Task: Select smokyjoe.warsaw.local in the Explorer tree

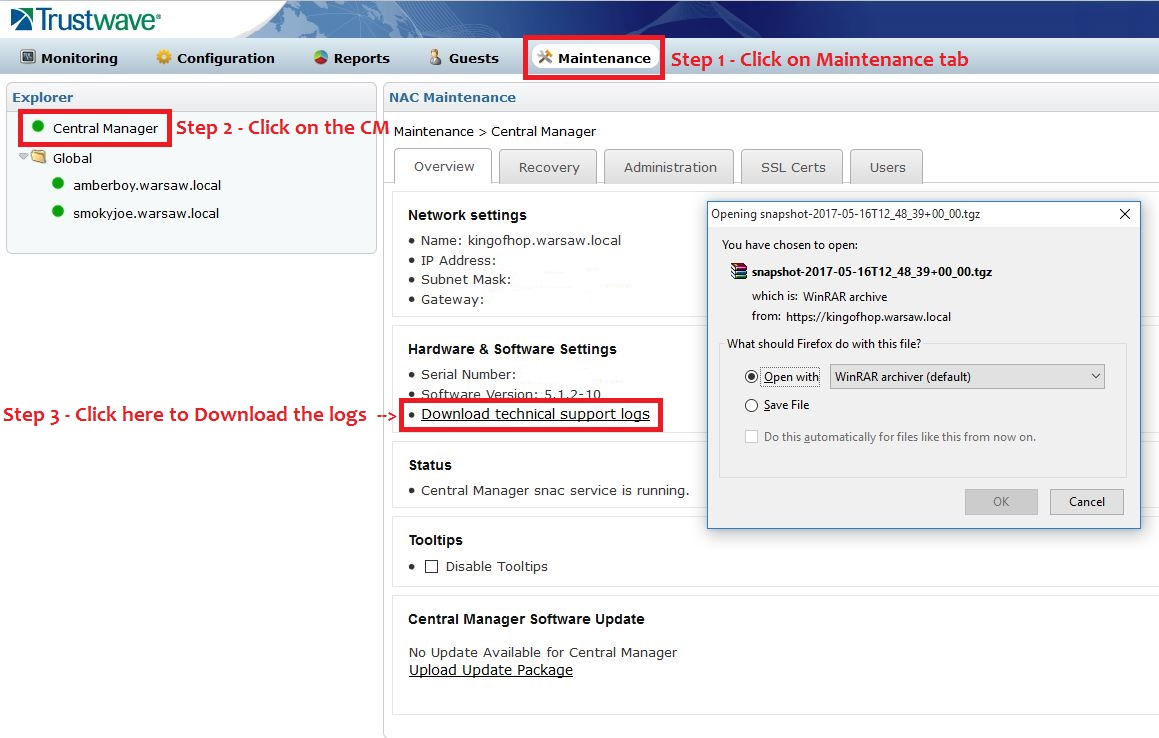Action: (x=146, y=213)
